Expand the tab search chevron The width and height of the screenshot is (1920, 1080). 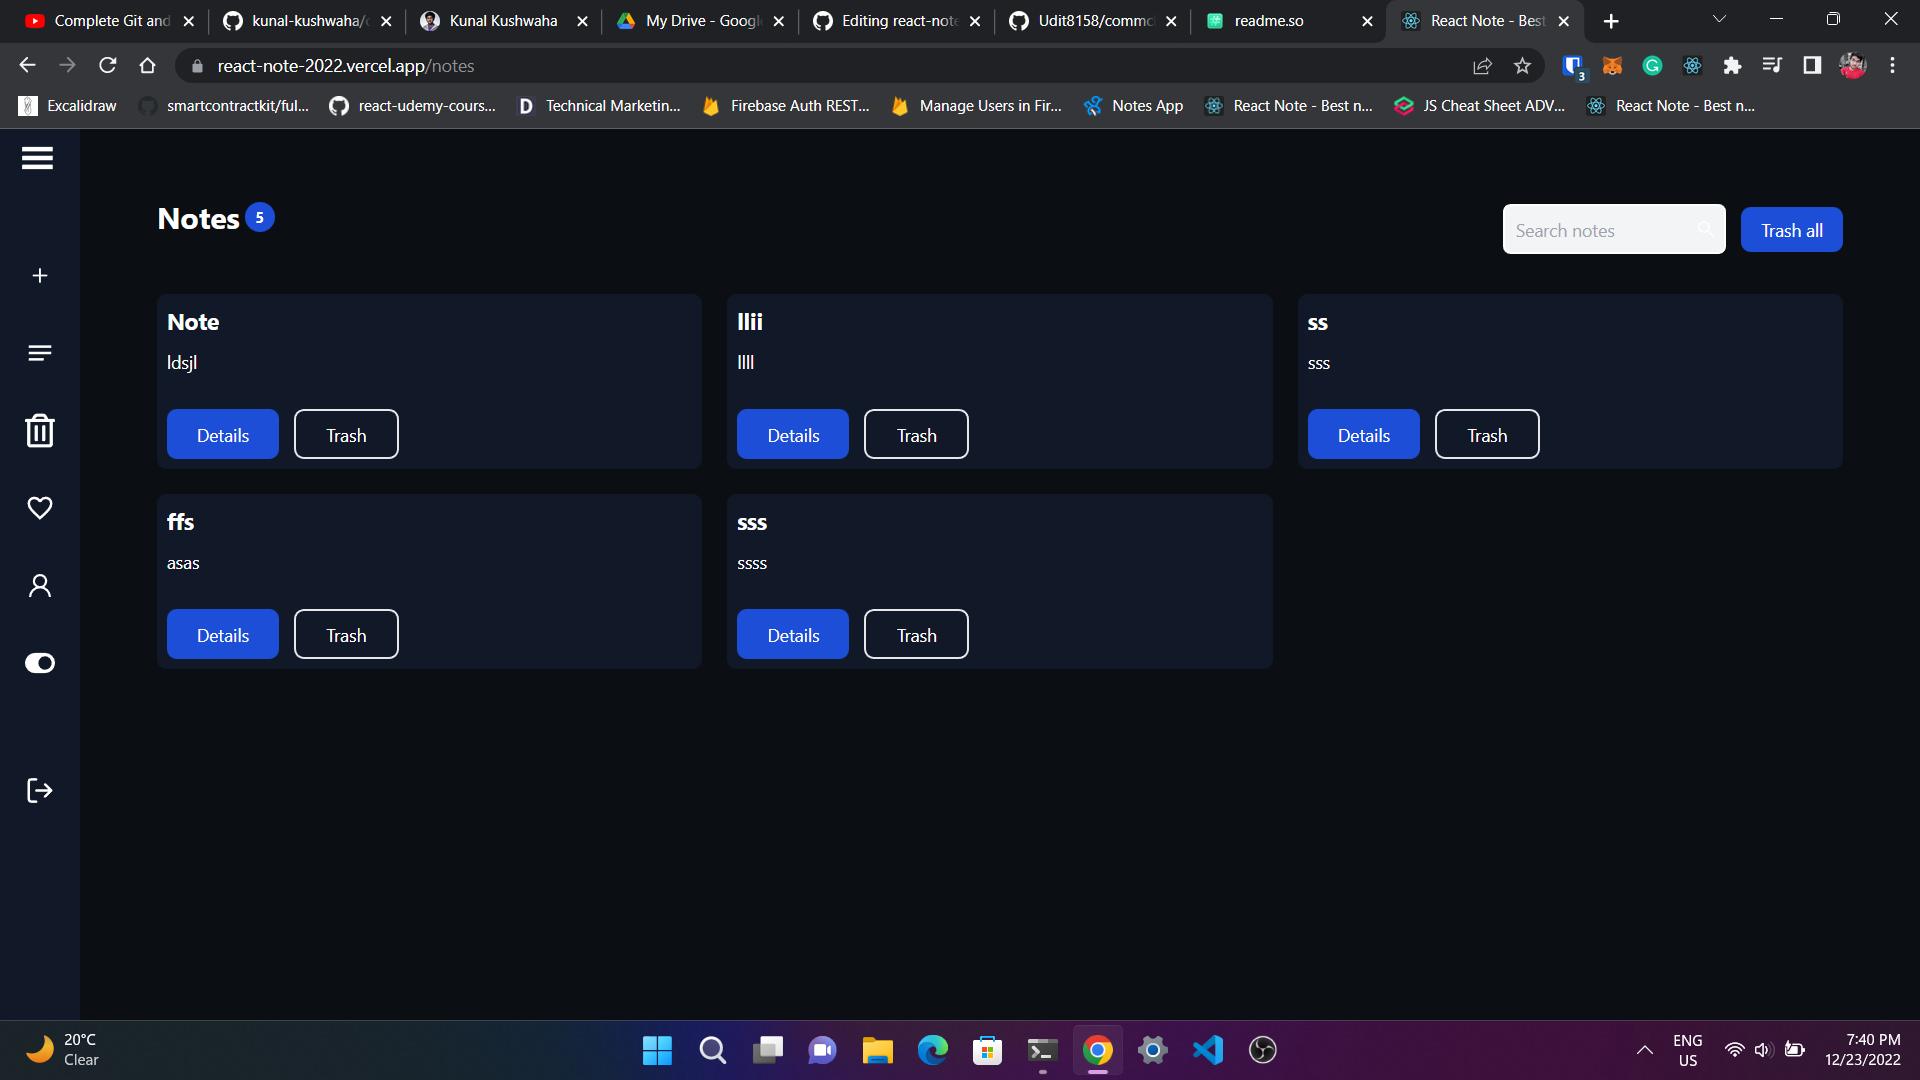point(1719,20)
